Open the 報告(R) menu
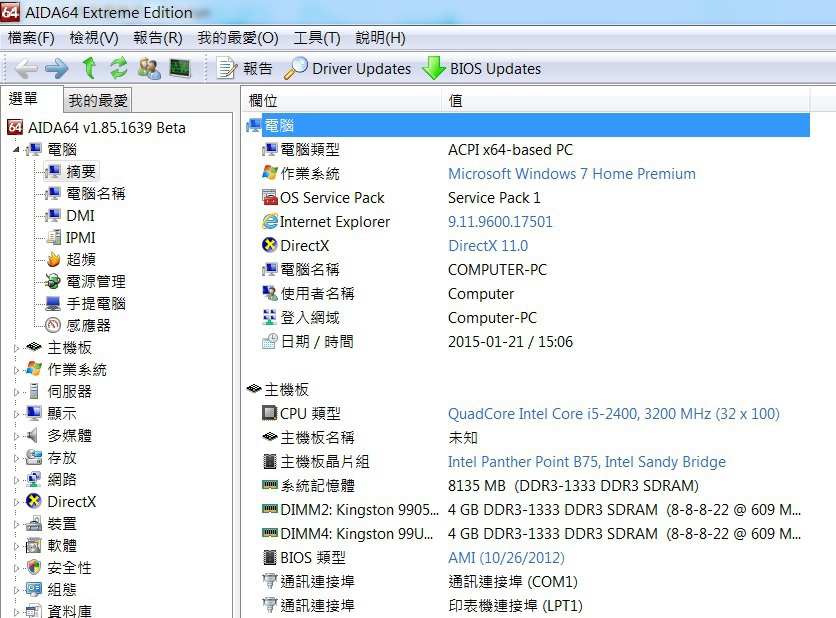 click(x=158, y=38)
